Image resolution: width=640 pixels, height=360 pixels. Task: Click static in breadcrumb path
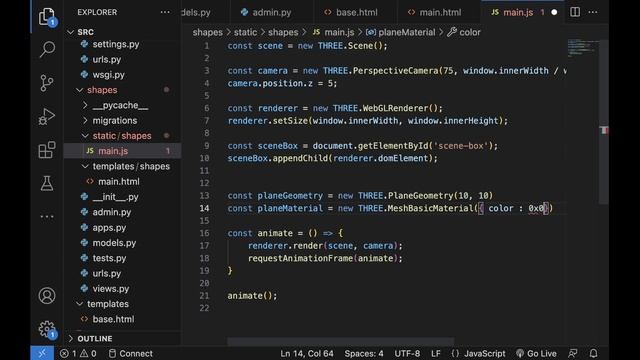tap(245, 32)
